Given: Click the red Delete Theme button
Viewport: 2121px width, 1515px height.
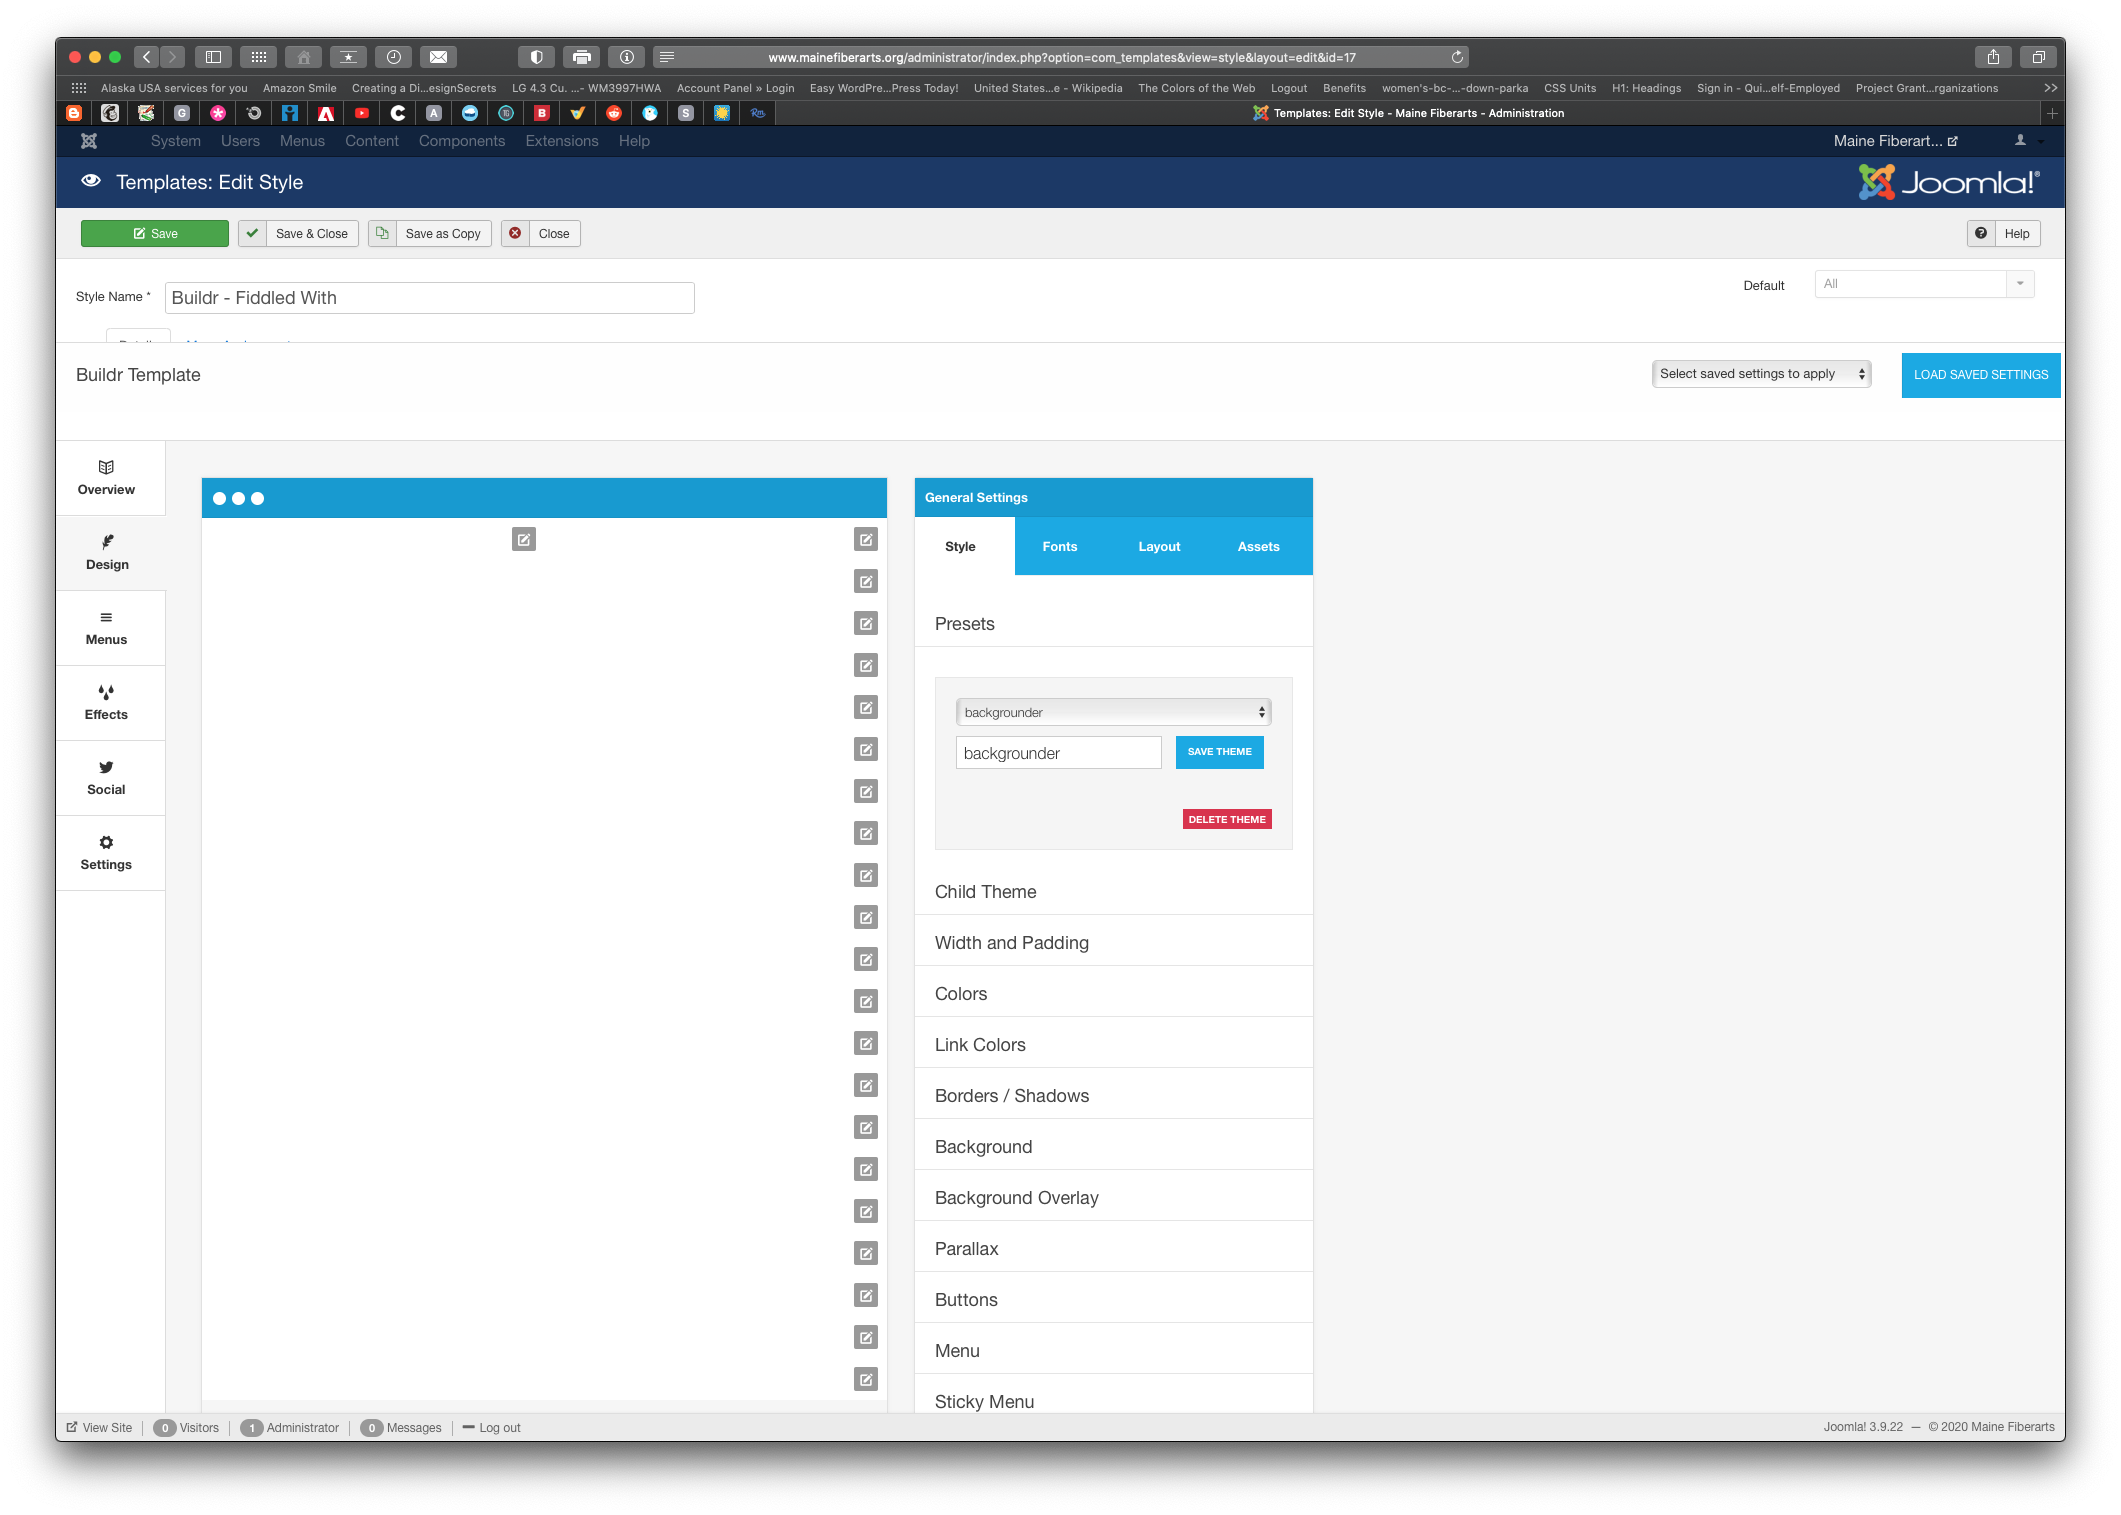Looking at the screenshot, I should tap(1227, 819).
